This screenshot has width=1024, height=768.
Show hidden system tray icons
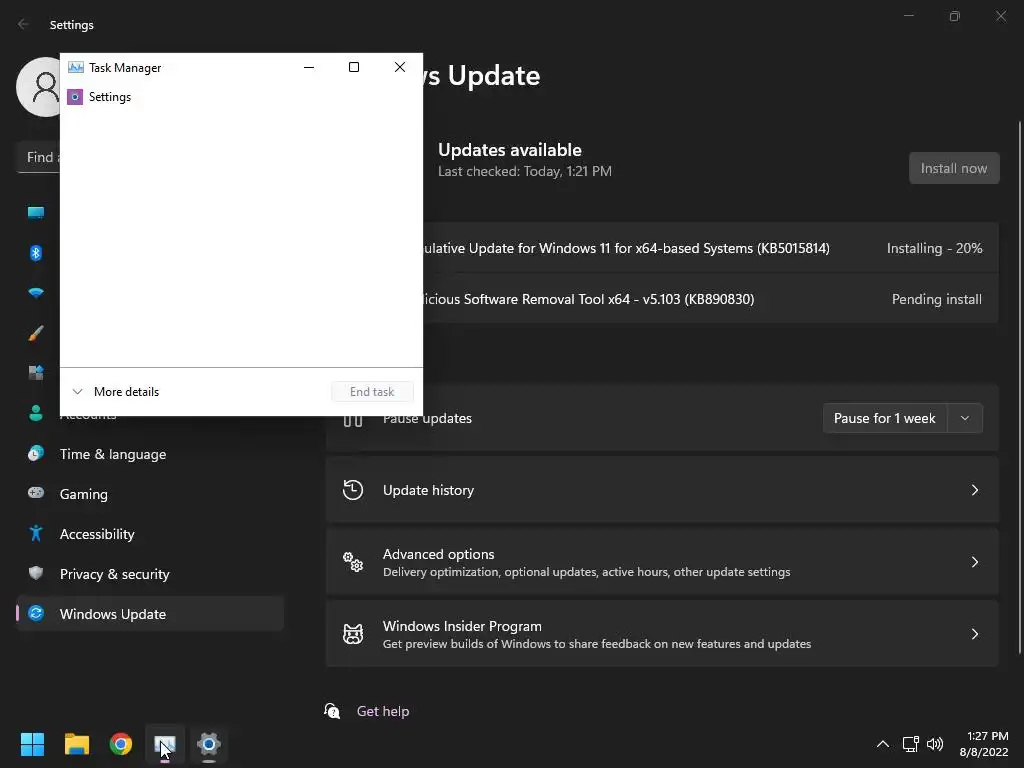[x=882, y=744]
